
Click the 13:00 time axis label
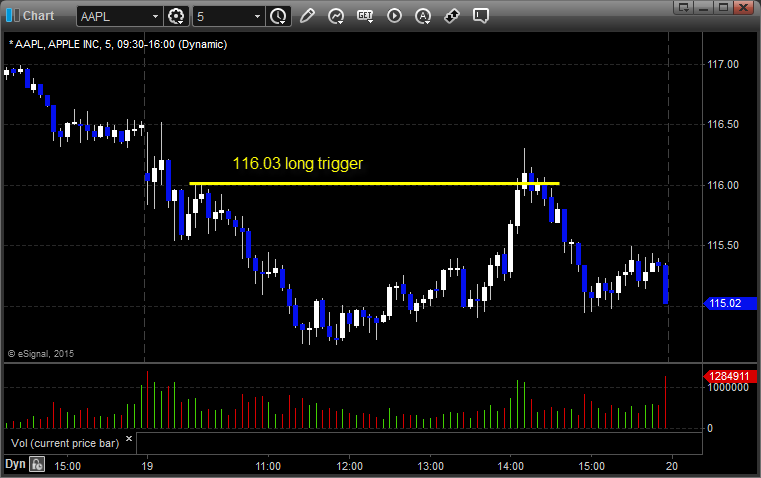coord(430,466)
